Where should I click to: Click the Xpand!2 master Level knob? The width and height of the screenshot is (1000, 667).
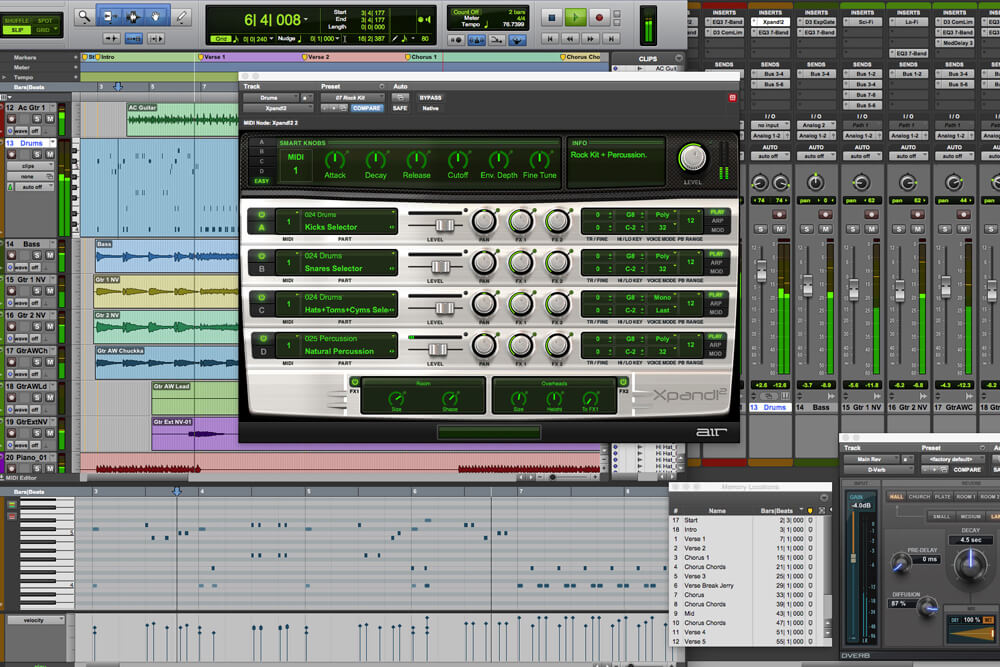pos(693,158)
